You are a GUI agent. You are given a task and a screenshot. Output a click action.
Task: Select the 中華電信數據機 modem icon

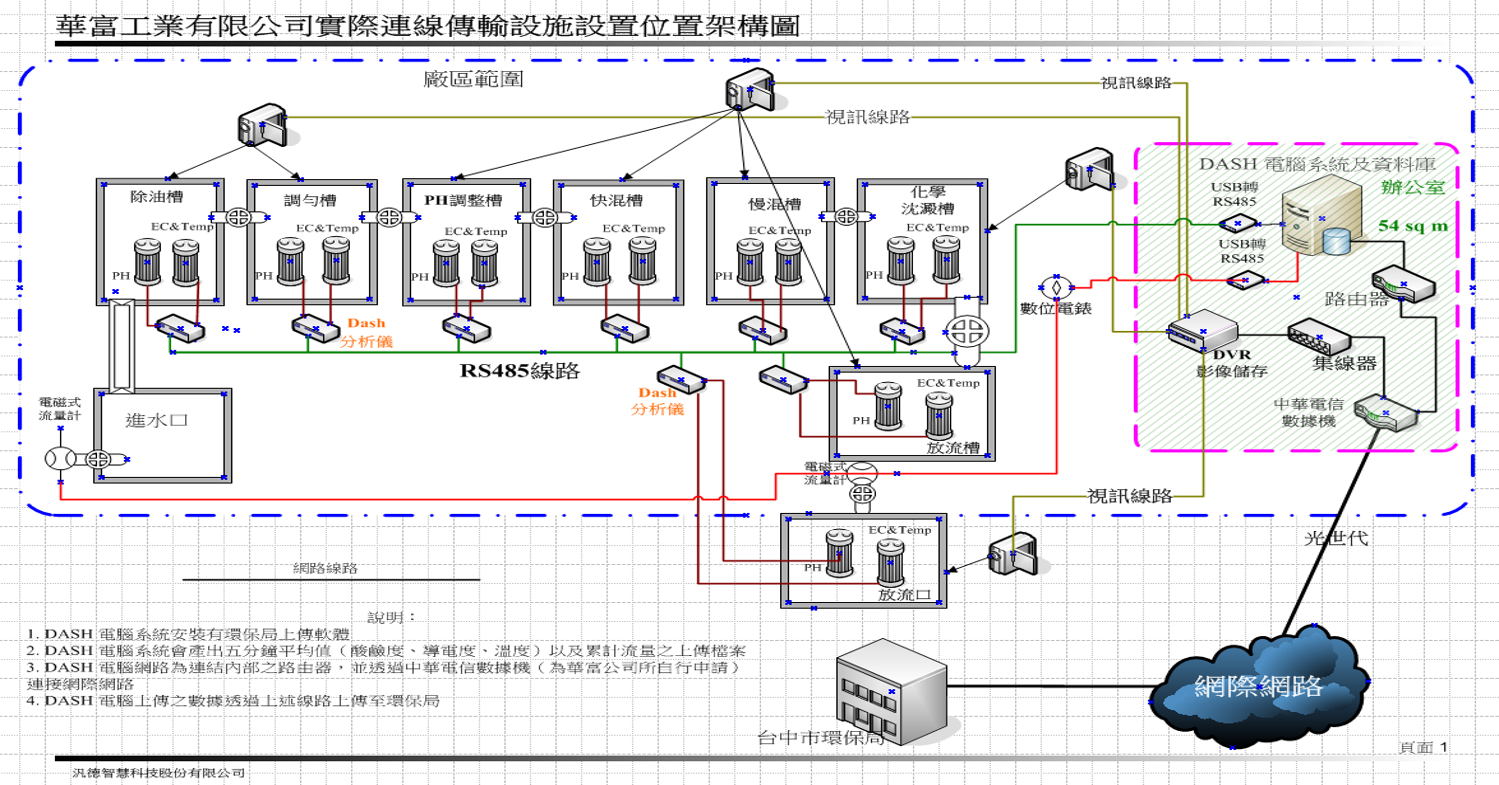(x=1385, y=413)
